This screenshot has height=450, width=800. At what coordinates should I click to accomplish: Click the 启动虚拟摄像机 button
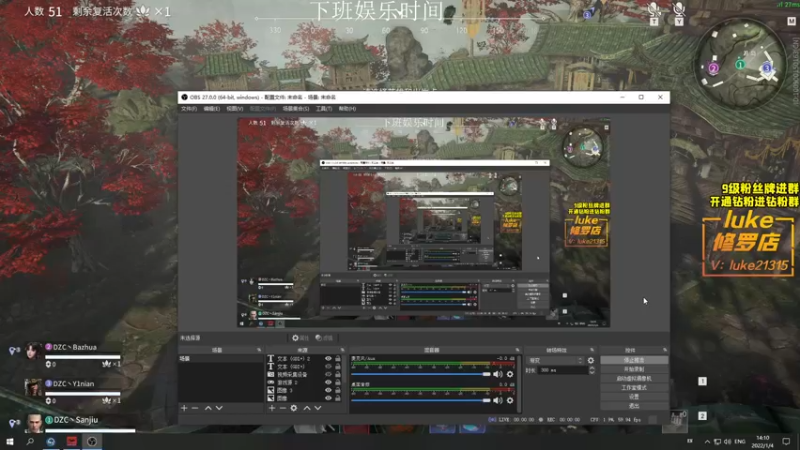[634, 379]
